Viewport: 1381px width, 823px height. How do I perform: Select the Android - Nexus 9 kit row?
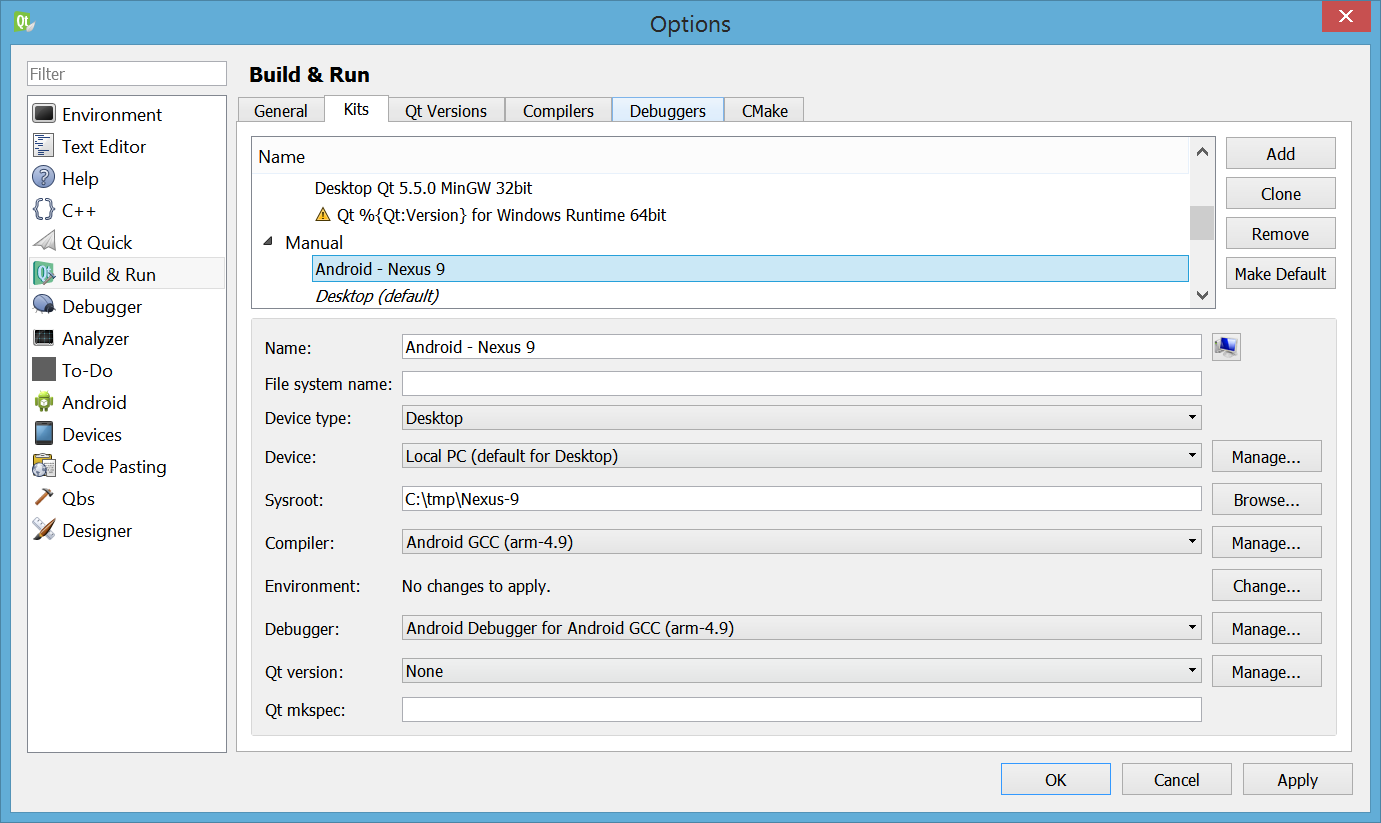(750, 268)
